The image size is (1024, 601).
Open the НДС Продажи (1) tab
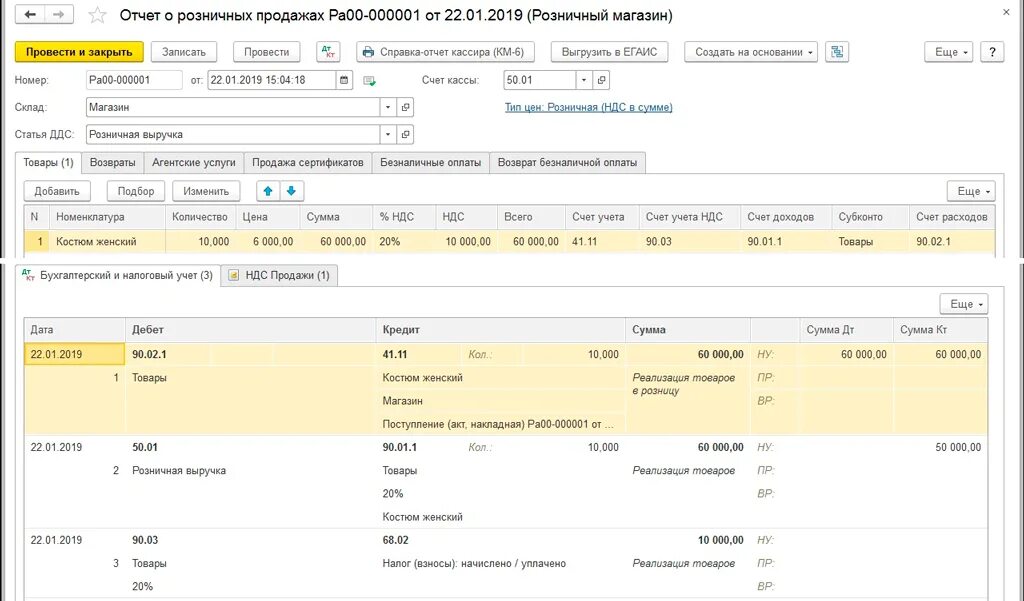[280, 276]
